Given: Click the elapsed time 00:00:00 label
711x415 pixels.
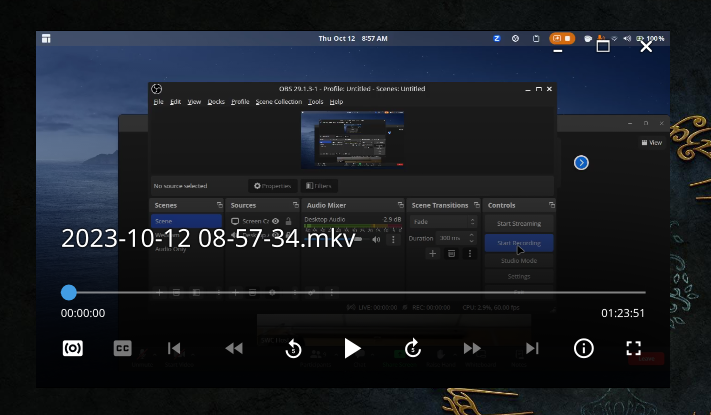Looking at the screenshot, I should (x=83, y=313).
